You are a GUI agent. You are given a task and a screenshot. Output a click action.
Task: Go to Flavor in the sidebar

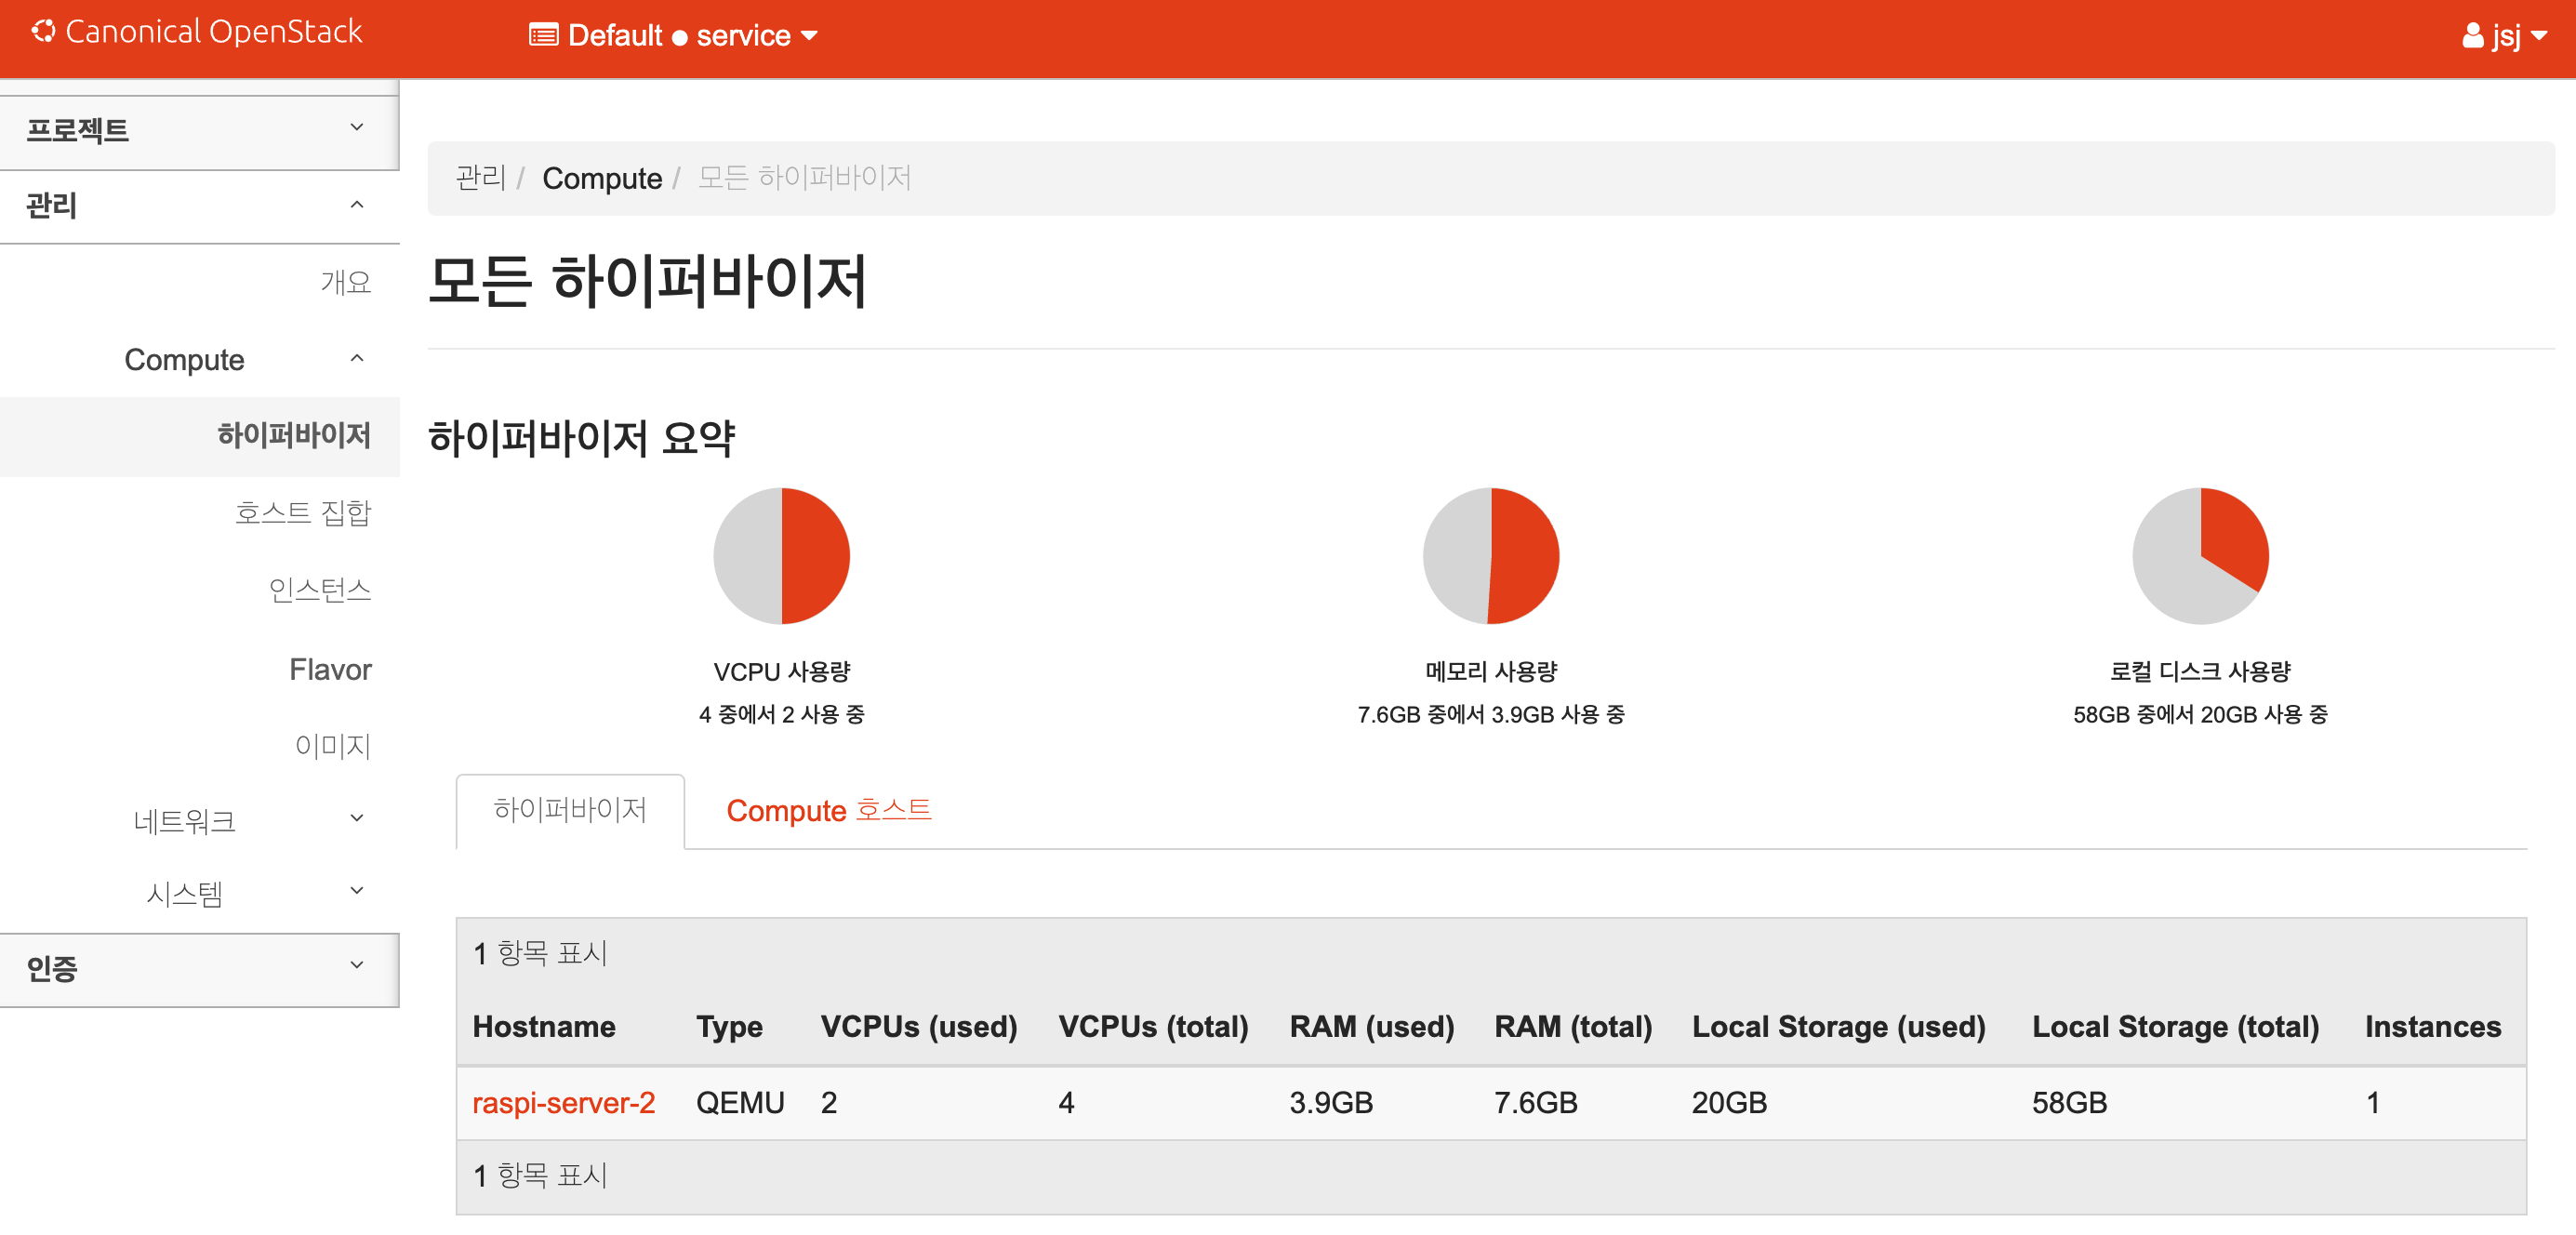[x=330, y=669]
